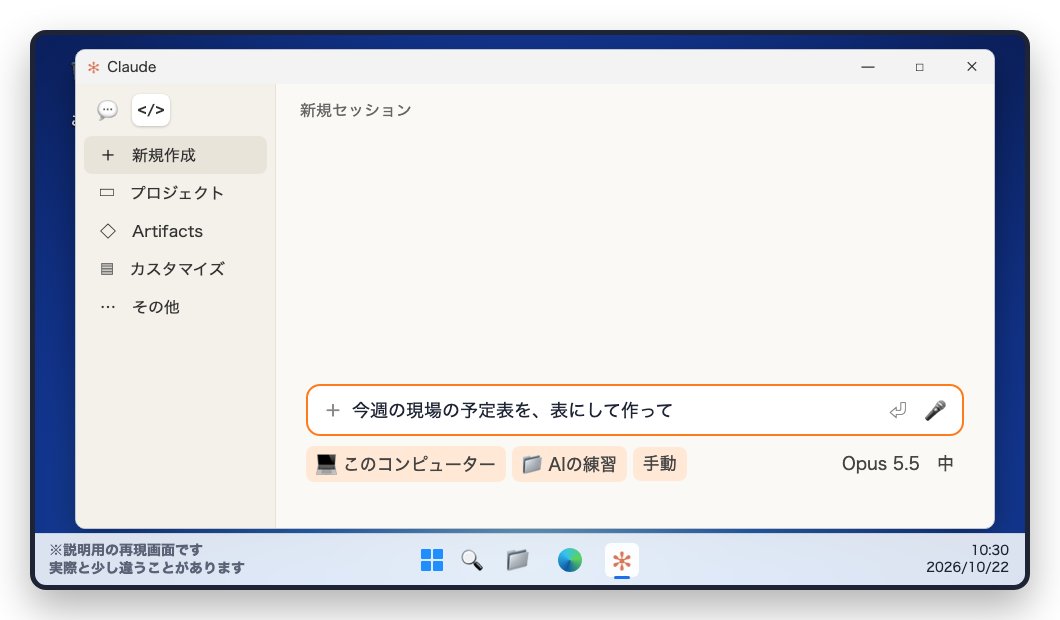Image resolution: width=1060 pixels, height=620 pixels.
Task: Minimize the Claude window
Action: pyautogui.click(x=868, y=67)
